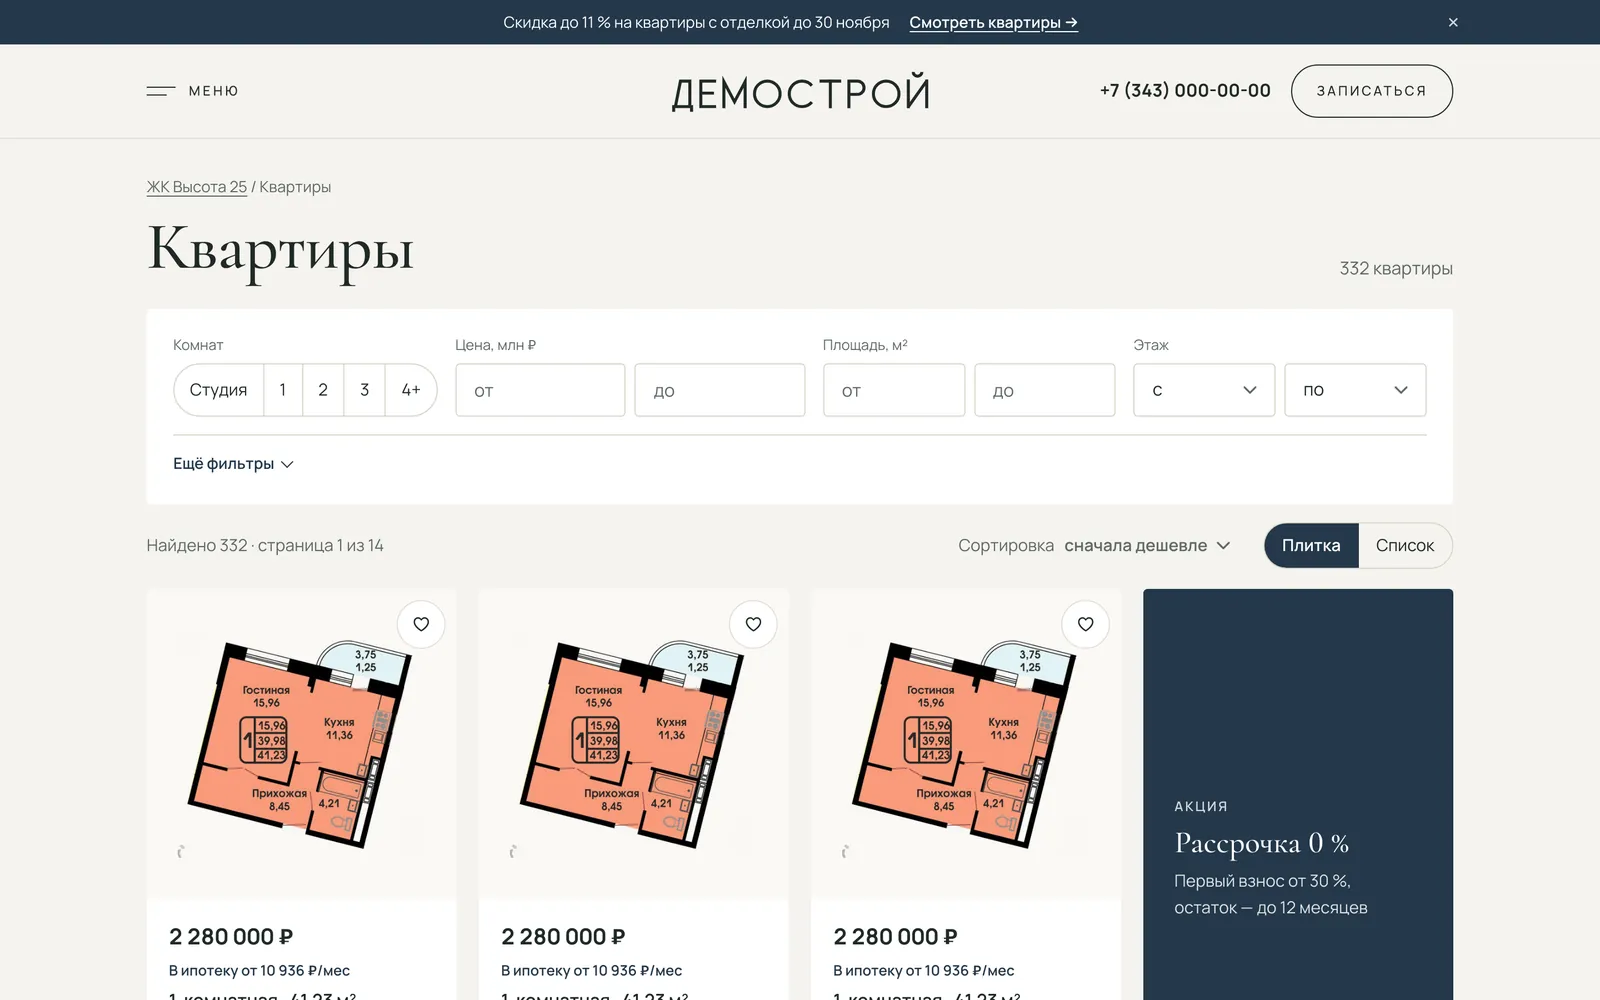Toggle the 4+ rooms filter
Screen dimensions: 1600x1000
coord(411,390)
